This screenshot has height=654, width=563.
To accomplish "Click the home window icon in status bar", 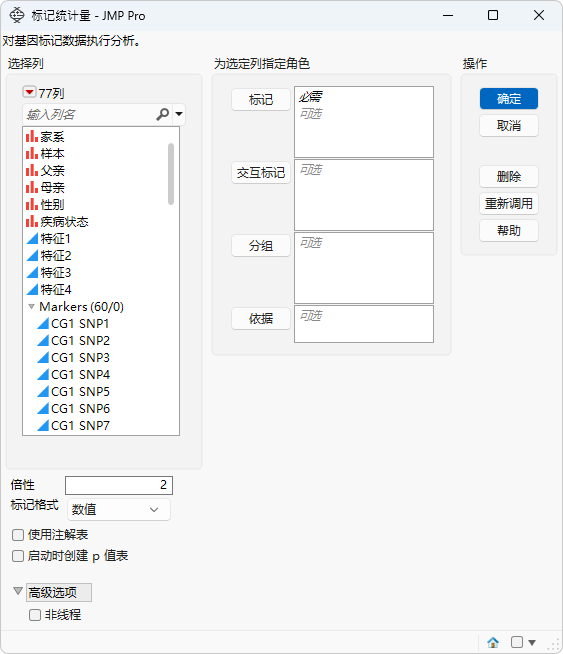I will [493, 642].
